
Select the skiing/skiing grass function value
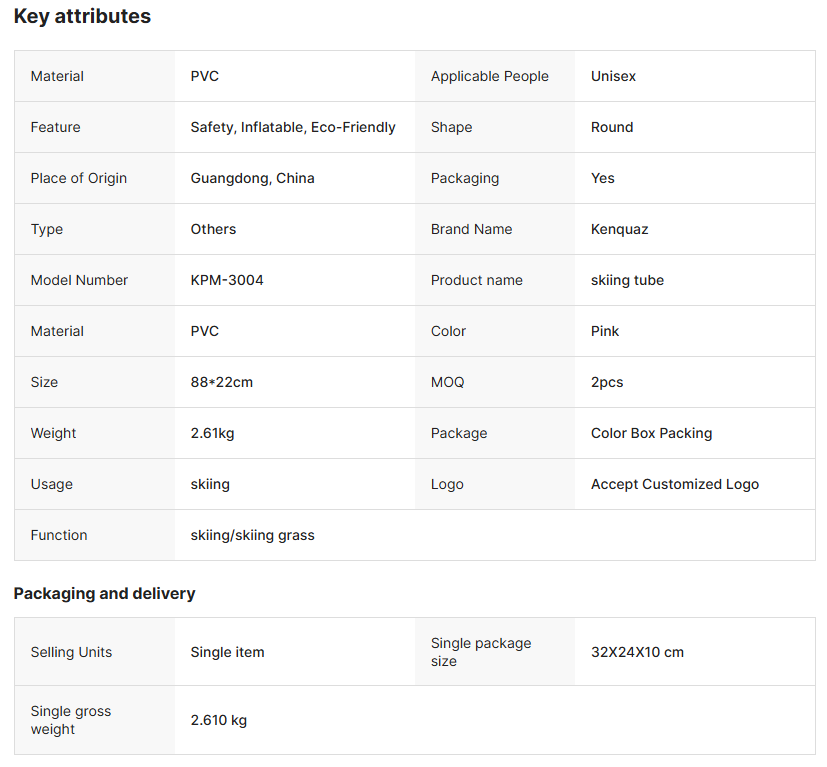tap(252, 535)
